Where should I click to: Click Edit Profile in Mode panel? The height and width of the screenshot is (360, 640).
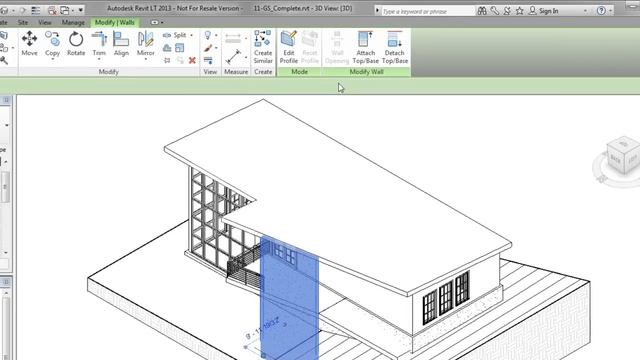tap(289, 47)
